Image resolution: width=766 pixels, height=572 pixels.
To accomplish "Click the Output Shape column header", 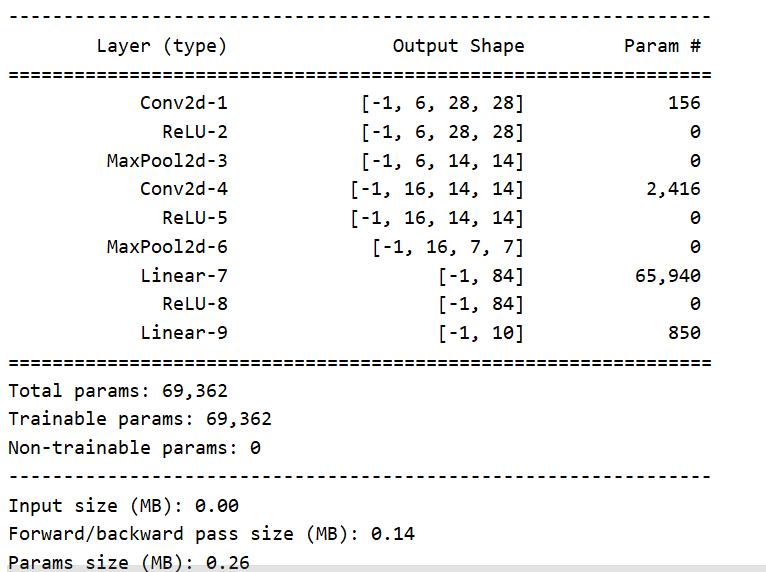I will [x=458, y=46].
